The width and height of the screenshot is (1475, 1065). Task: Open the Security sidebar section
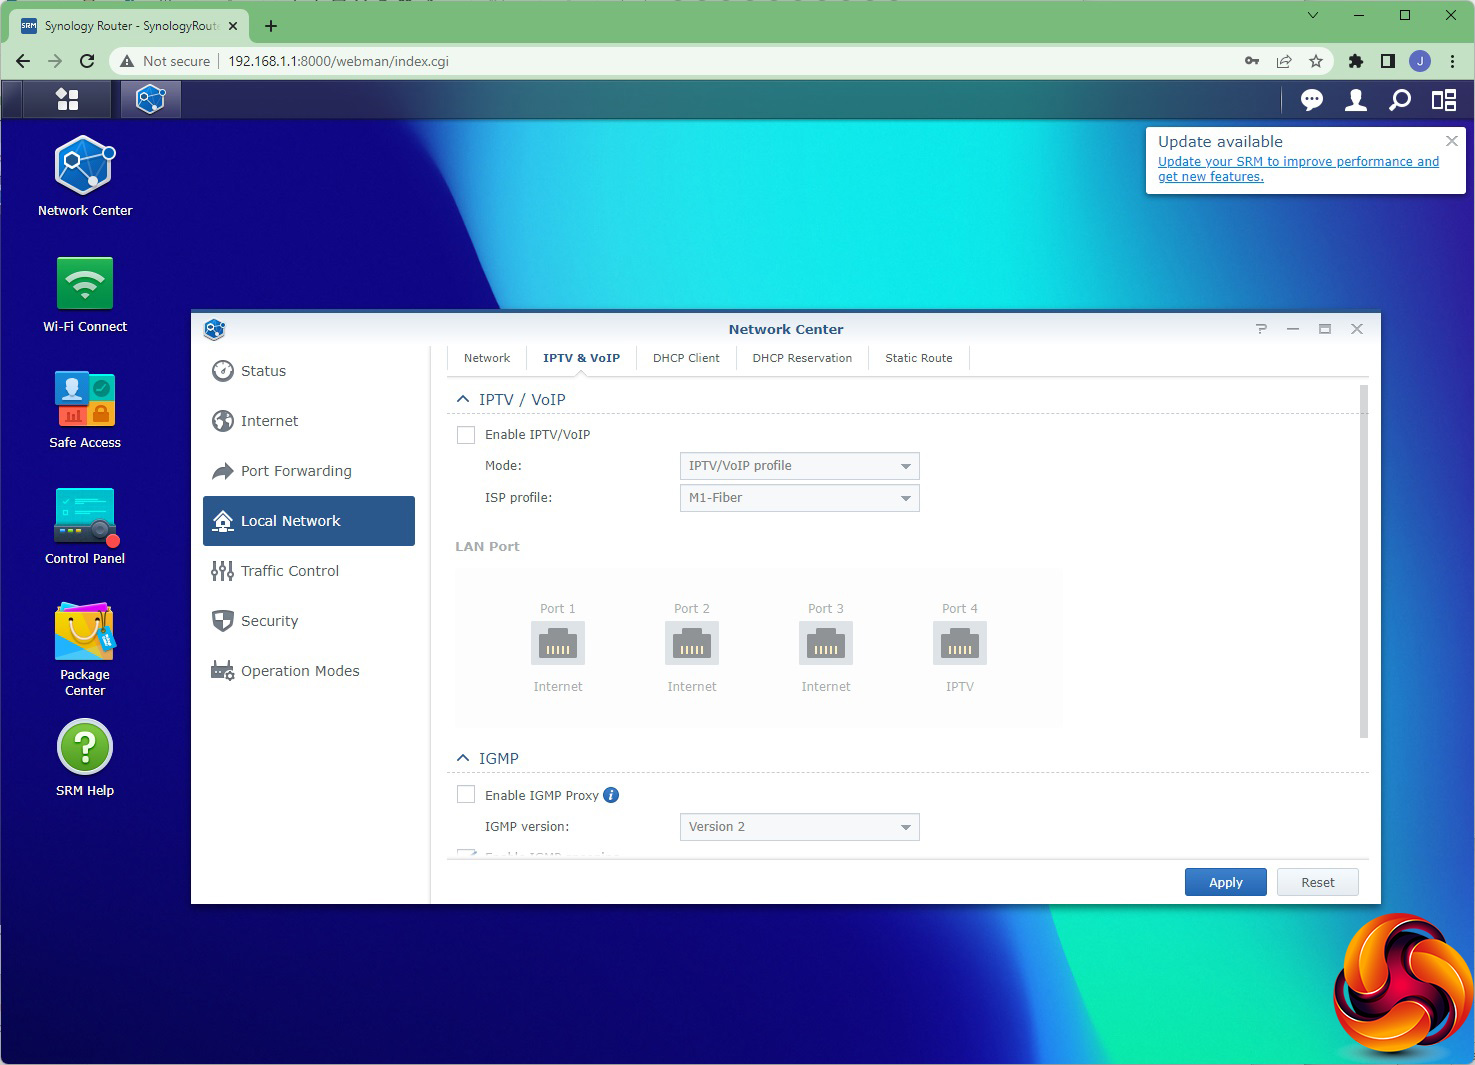point(309,621)
